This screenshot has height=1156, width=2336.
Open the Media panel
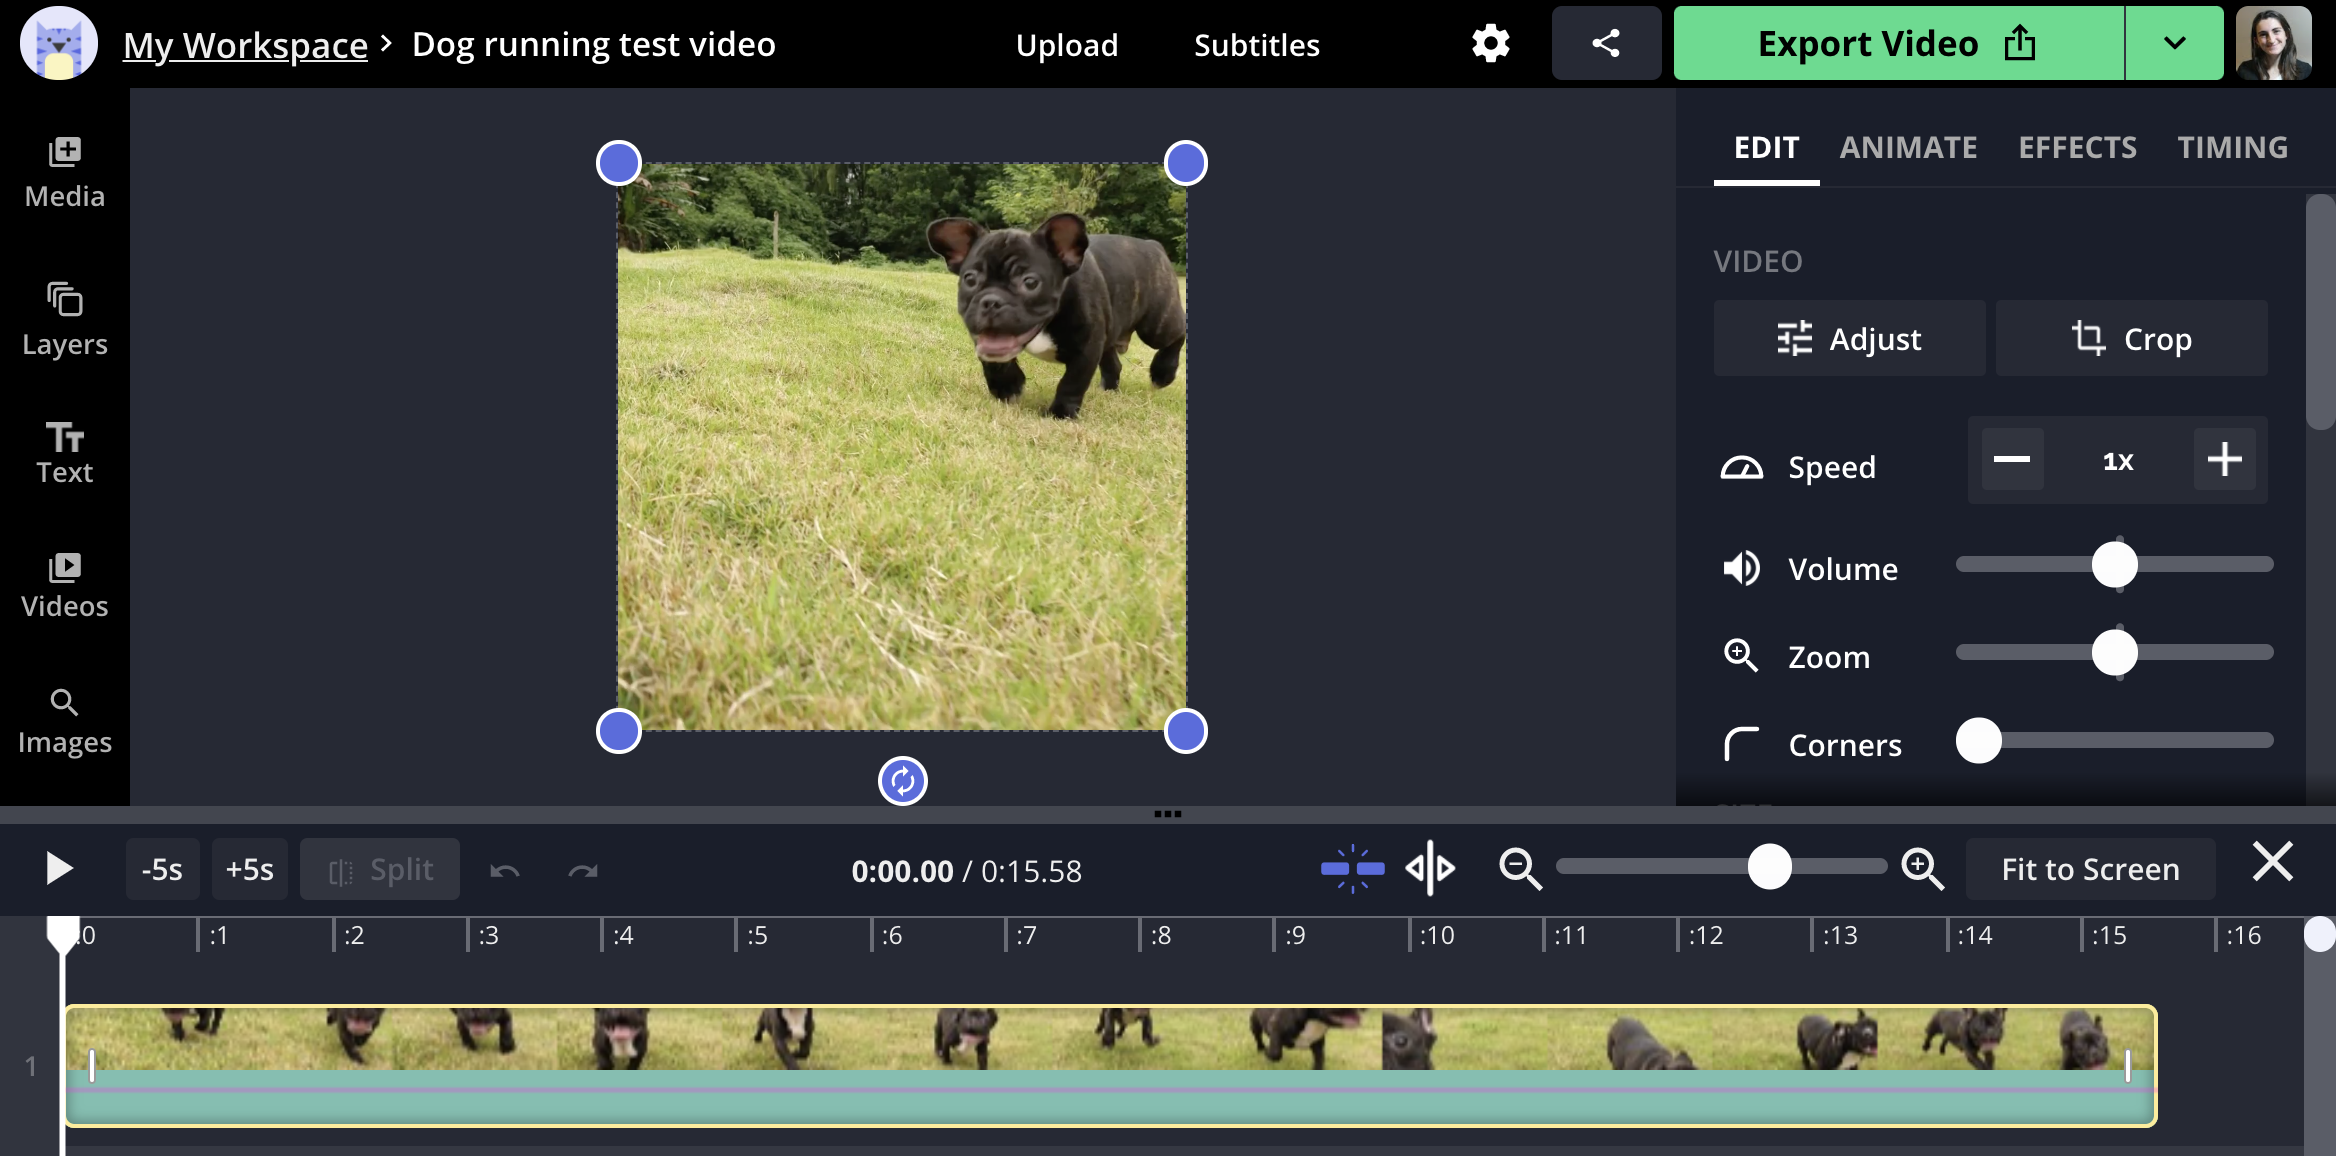[x=66, y=170]
